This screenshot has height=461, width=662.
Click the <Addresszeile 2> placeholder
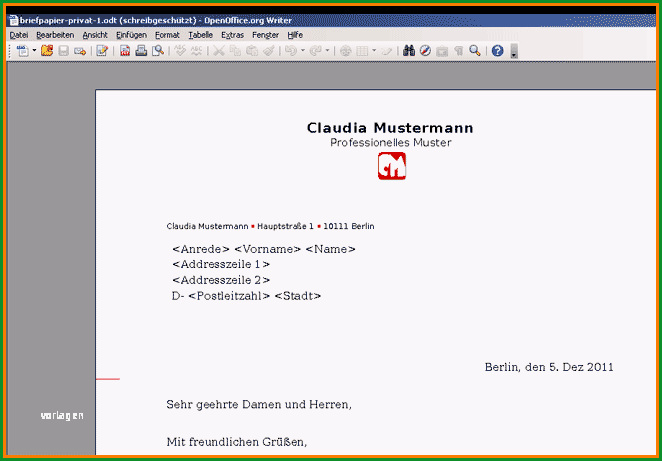[x=221, y=280]
